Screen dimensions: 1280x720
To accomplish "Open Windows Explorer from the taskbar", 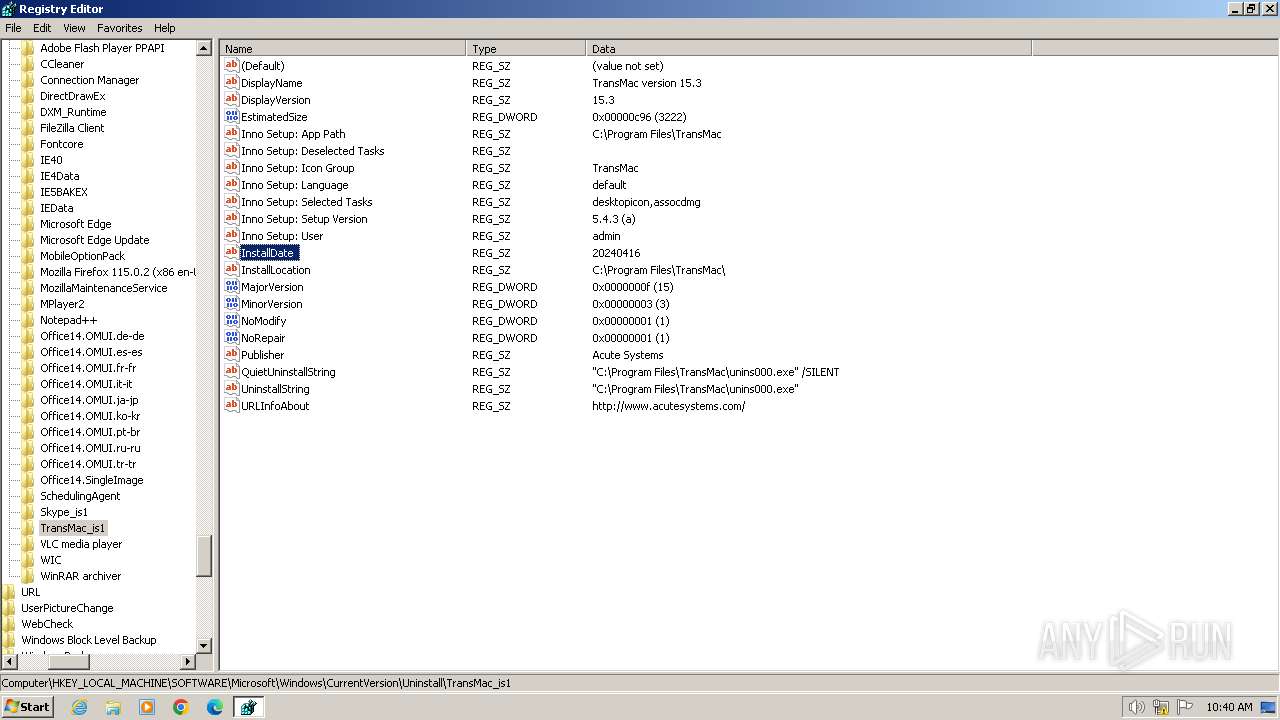I will tap(113, 707).
